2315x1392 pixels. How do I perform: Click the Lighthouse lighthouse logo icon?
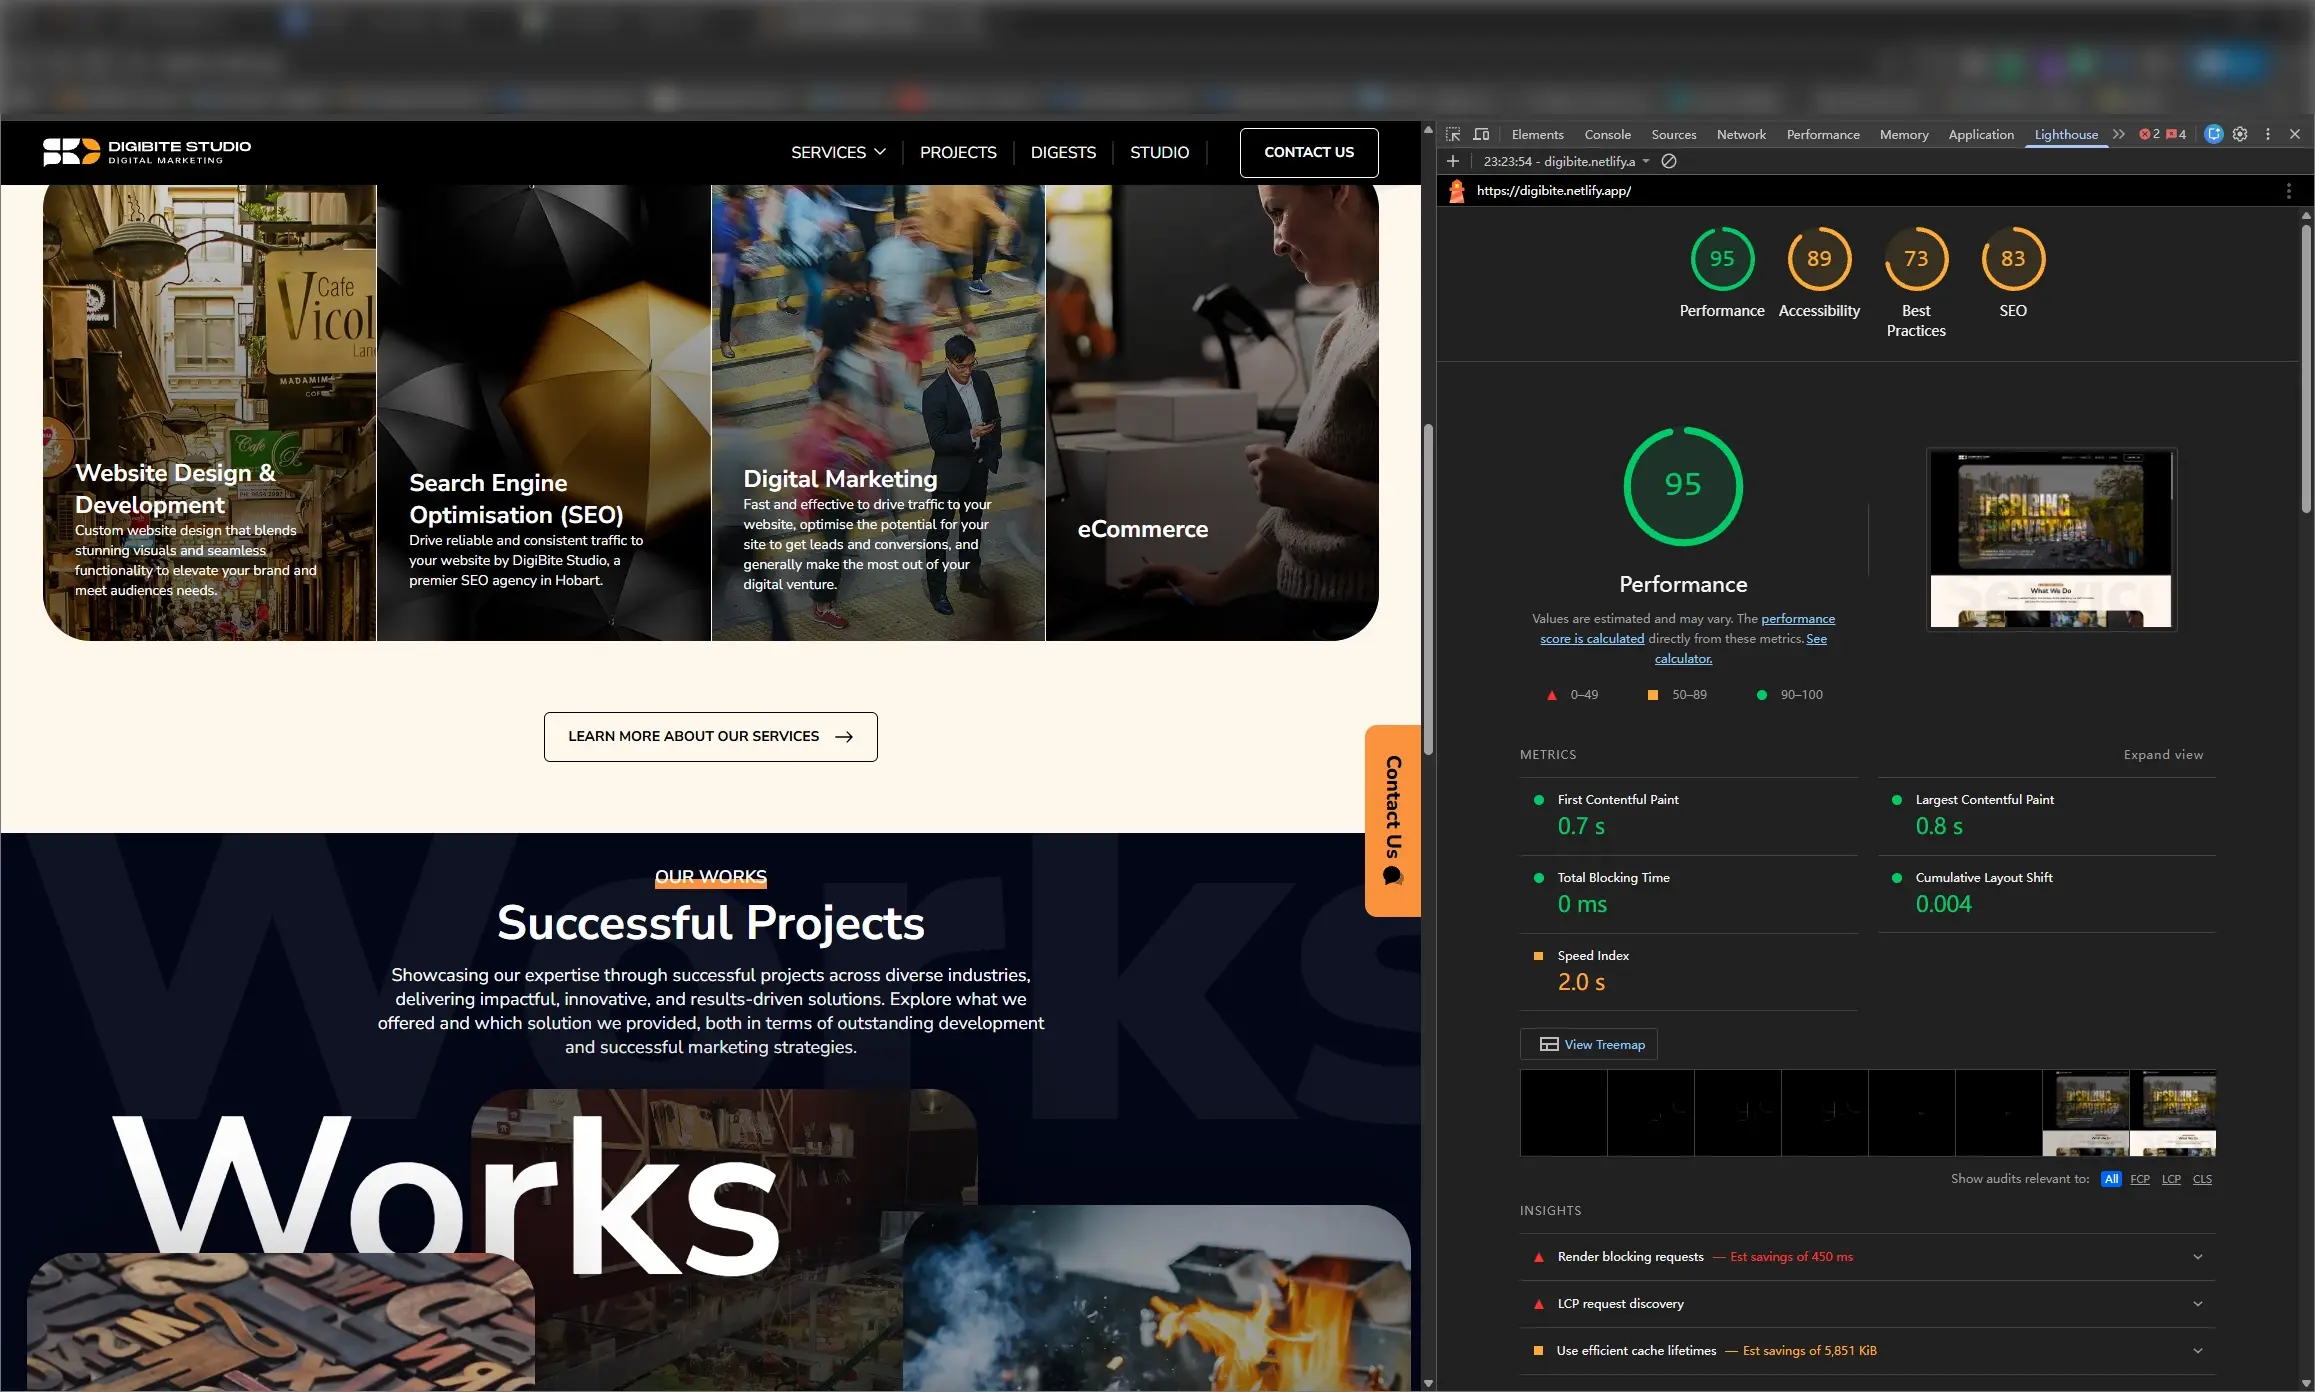[x=1457, y=191]
